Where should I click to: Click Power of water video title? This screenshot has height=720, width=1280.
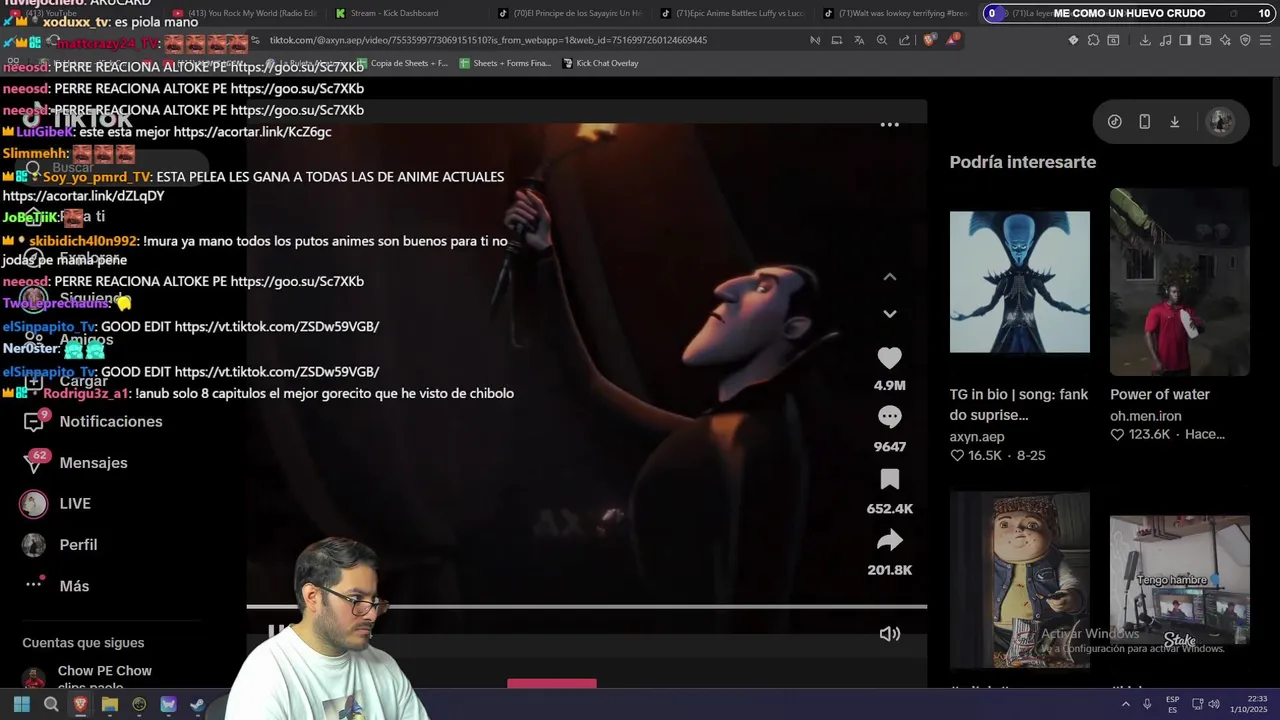tap(1160, 395)
